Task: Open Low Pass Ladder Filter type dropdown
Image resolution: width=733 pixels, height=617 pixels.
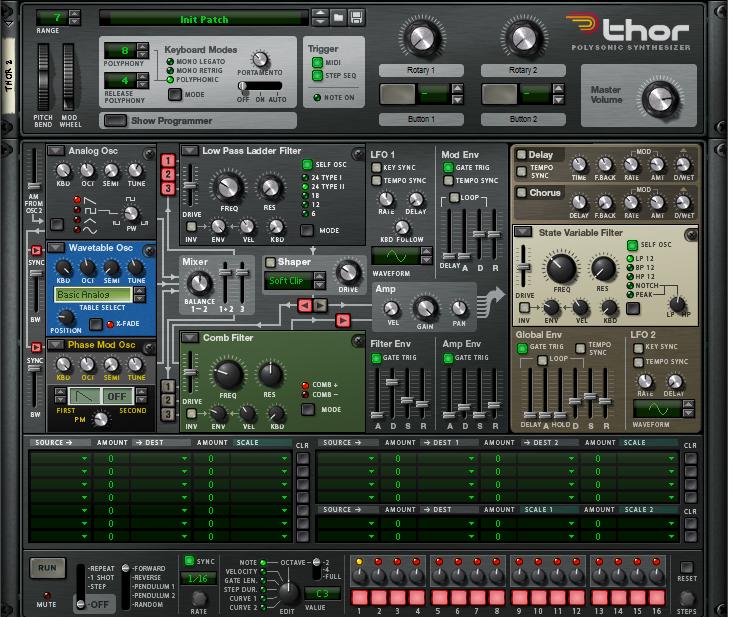Action: coord(190,151)
